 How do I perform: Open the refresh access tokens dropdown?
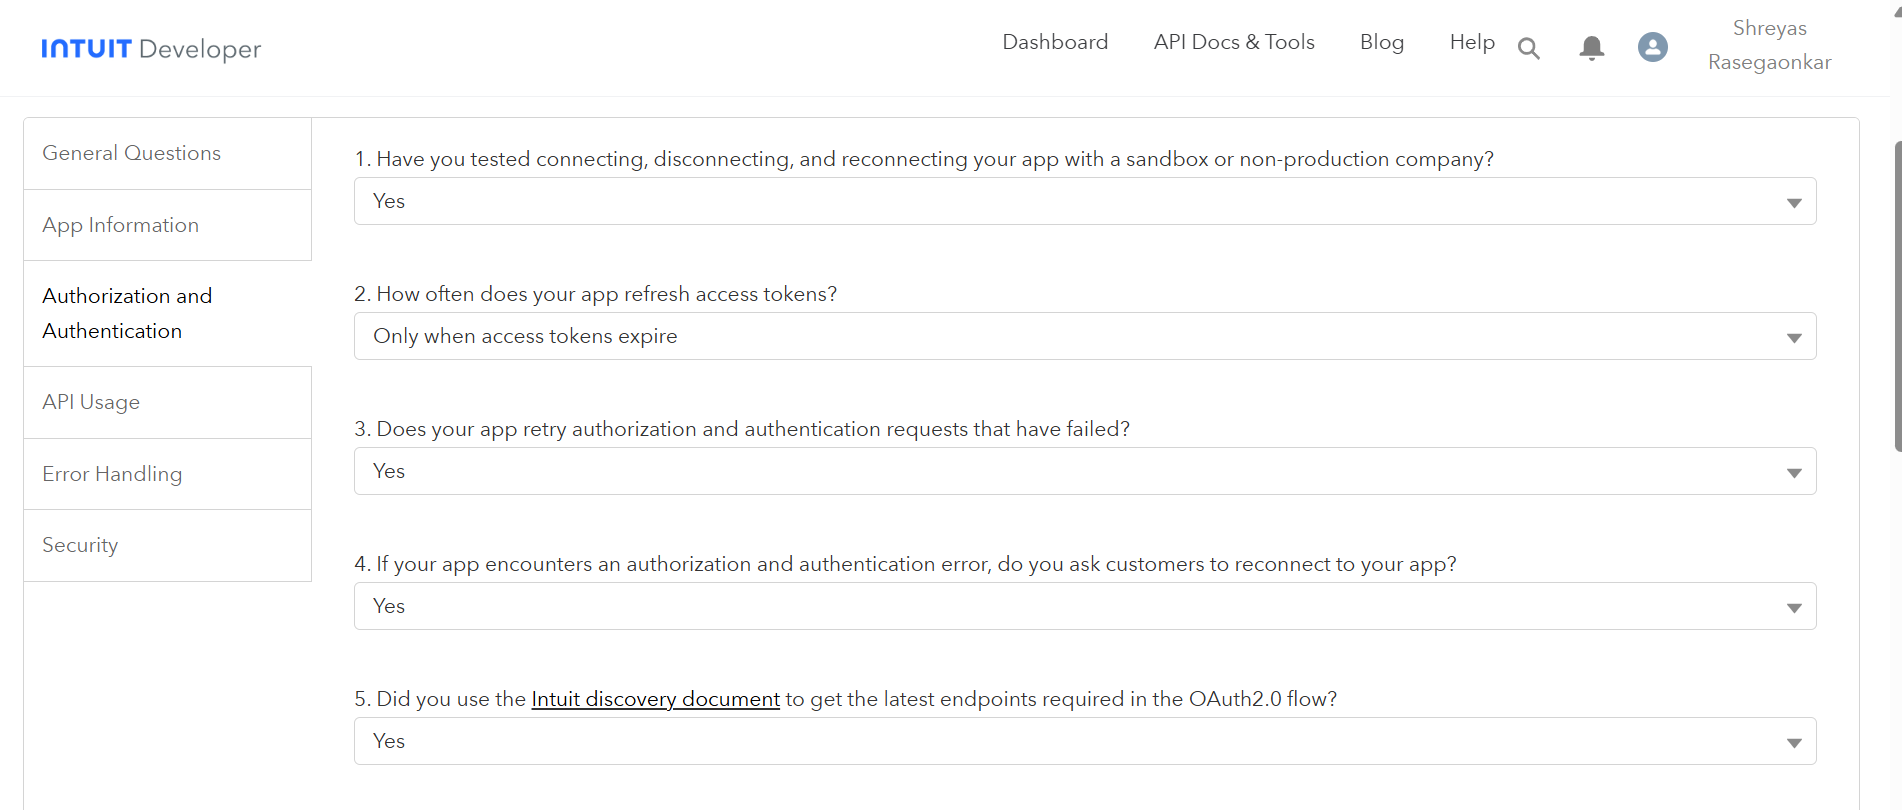coord(1084,337)
